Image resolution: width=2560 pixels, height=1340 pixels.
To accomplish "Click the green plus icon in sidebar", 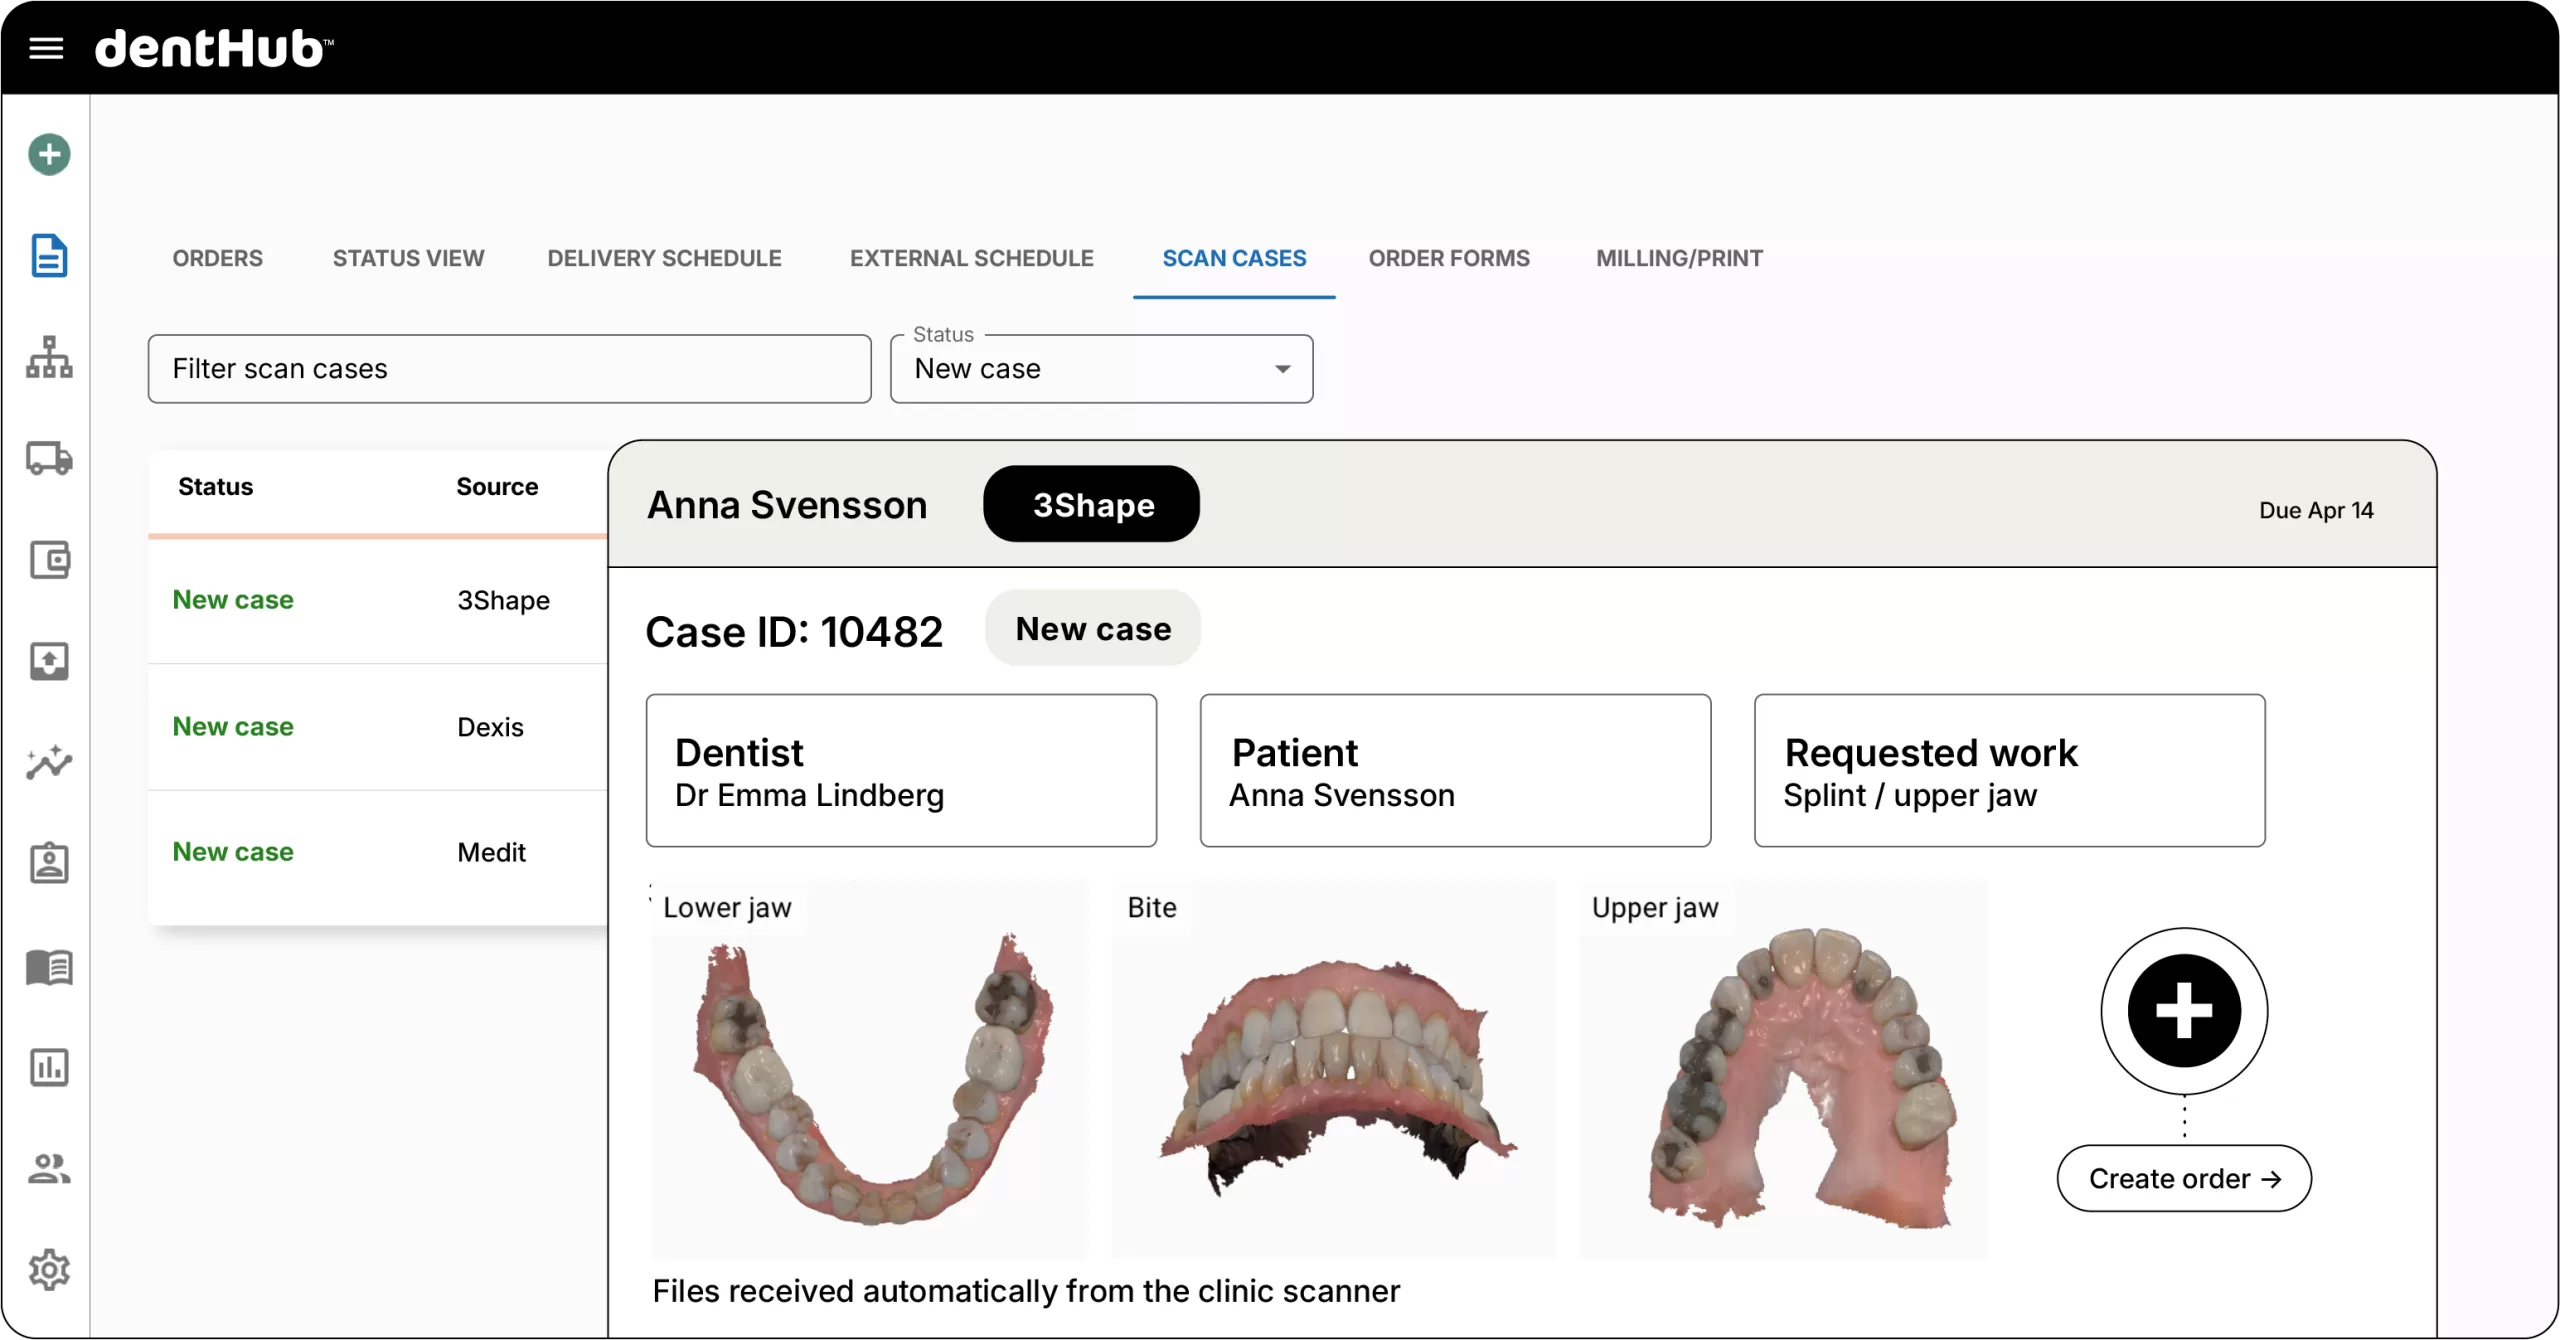I will [x=49, y=154].
